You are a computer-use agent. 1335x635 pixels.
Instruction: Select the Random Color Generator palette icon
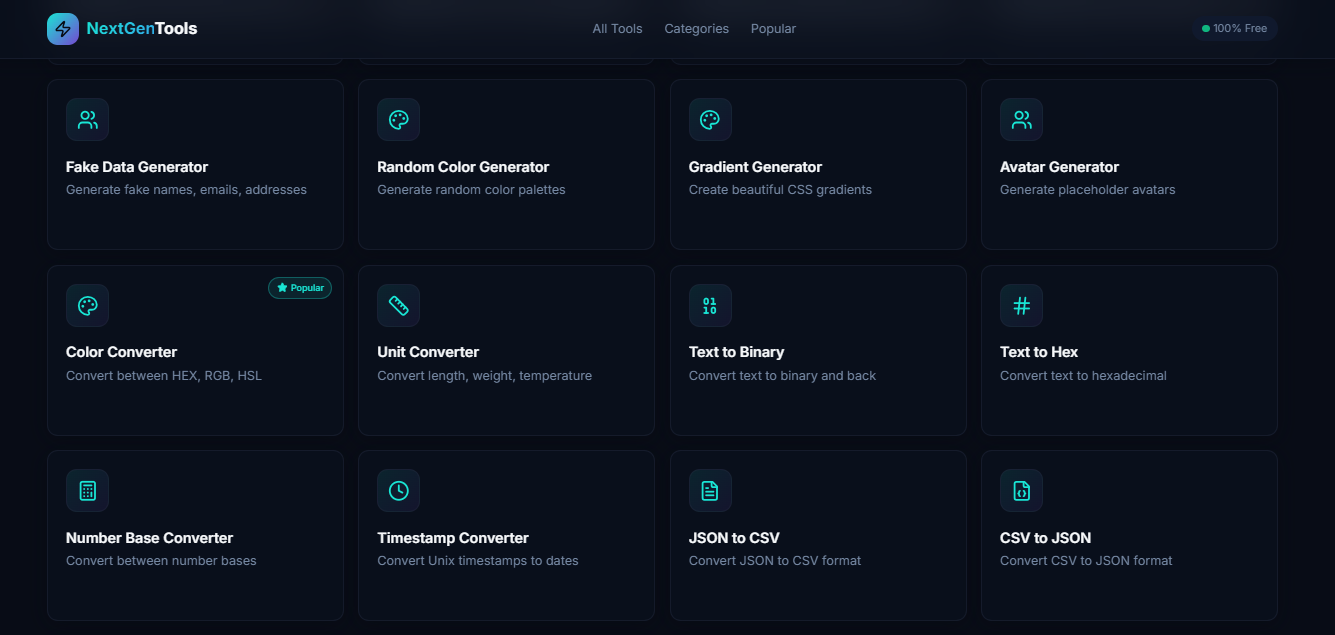click(x=398, y=119)
